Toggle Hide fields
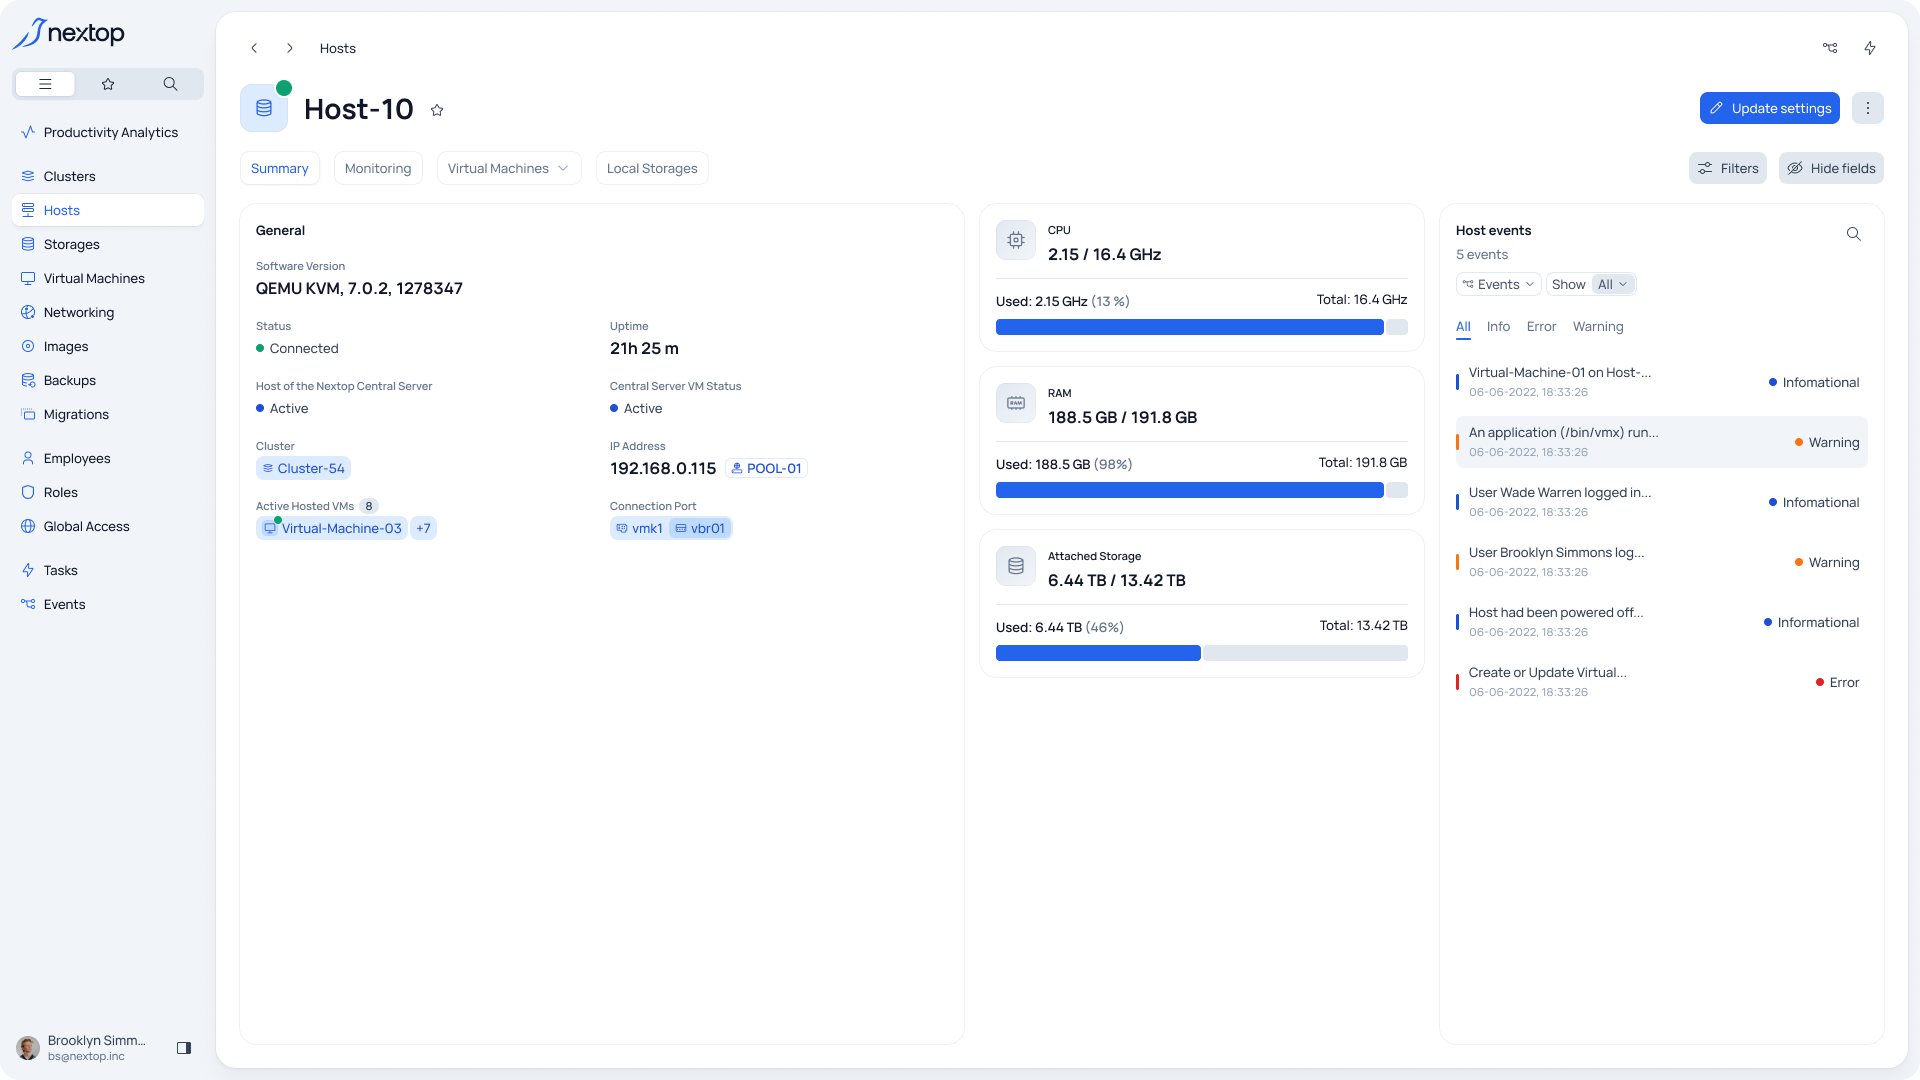Viewport: 1920px width, 1080px height. tap(1831, 168)
